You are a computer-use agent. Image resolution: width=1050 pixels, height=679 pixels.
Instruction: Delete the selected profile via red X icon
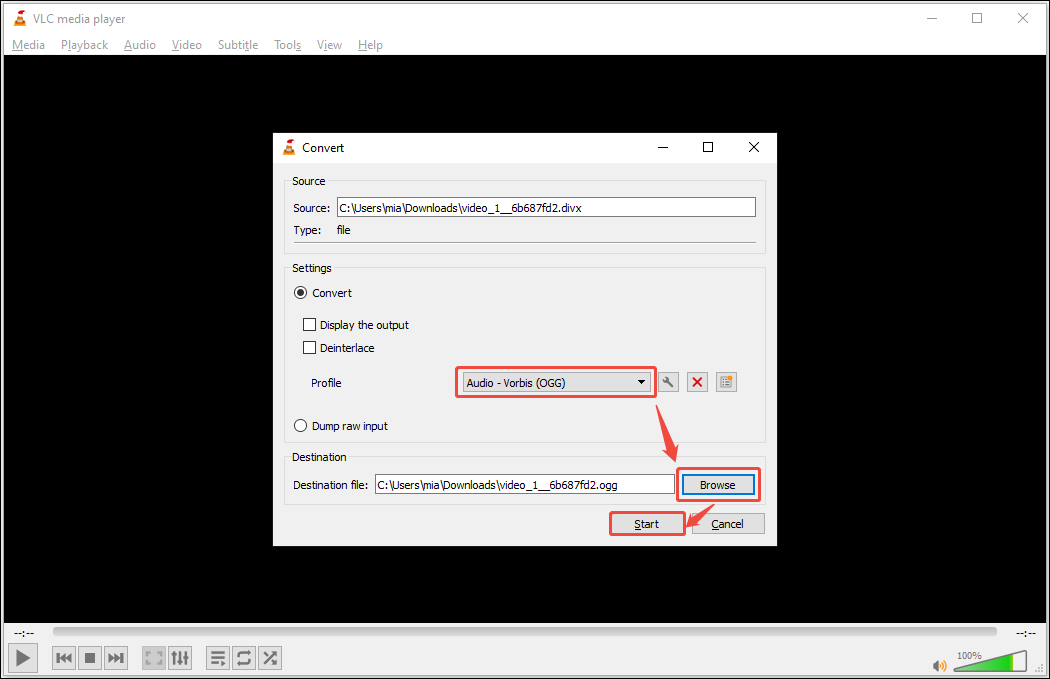click(x=697, y=382)
